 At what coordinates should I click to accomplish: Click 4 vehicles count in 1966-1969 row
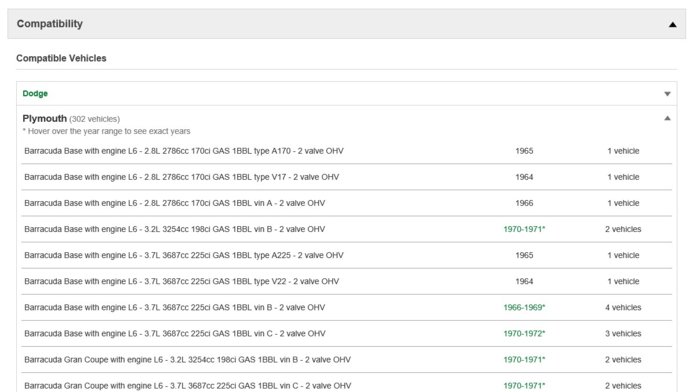[623, 307]
